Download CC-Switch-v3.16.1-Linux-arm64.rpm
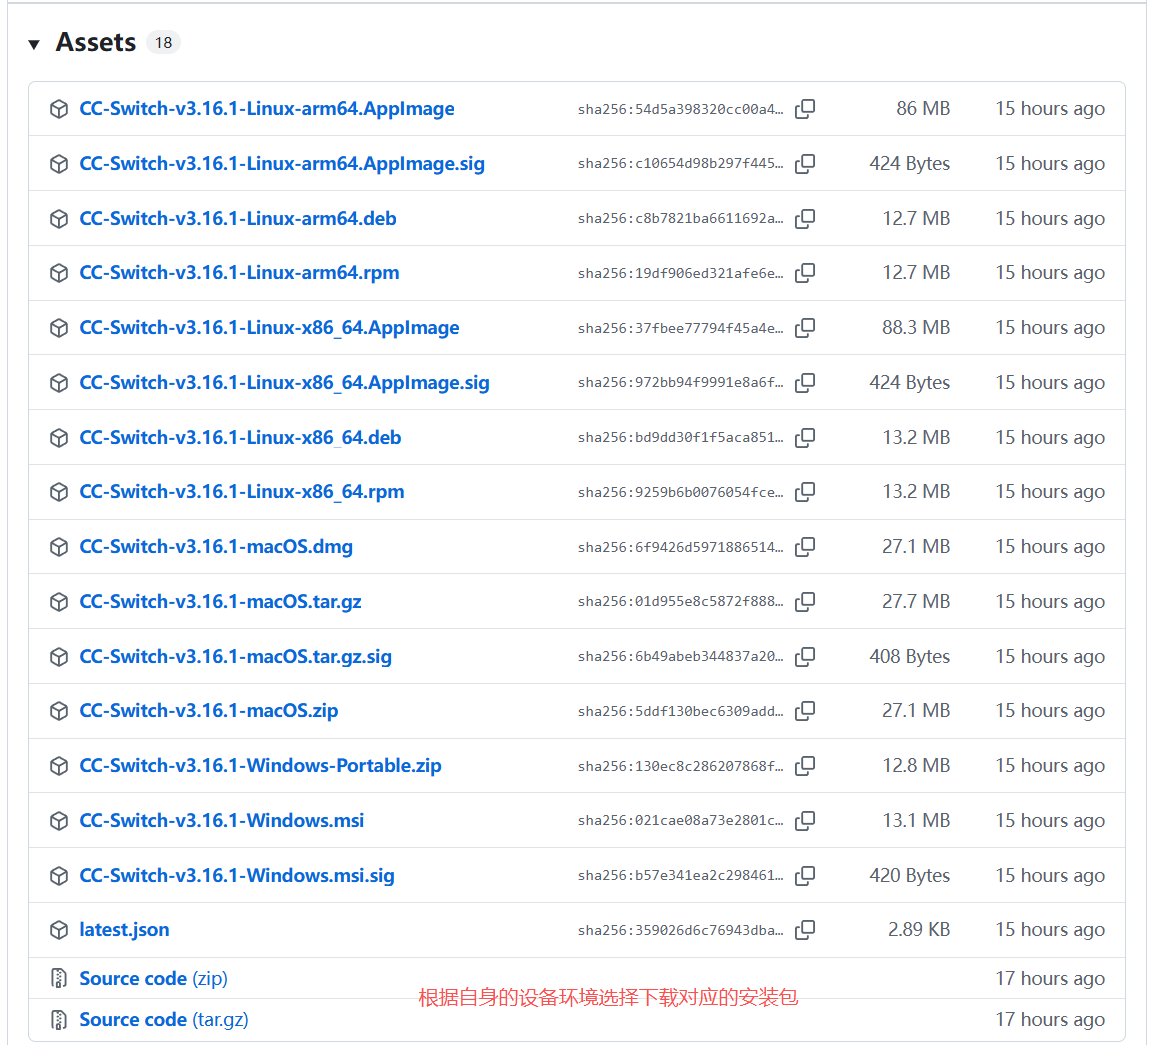1150x1045 pixels. [x=239, y=273]
